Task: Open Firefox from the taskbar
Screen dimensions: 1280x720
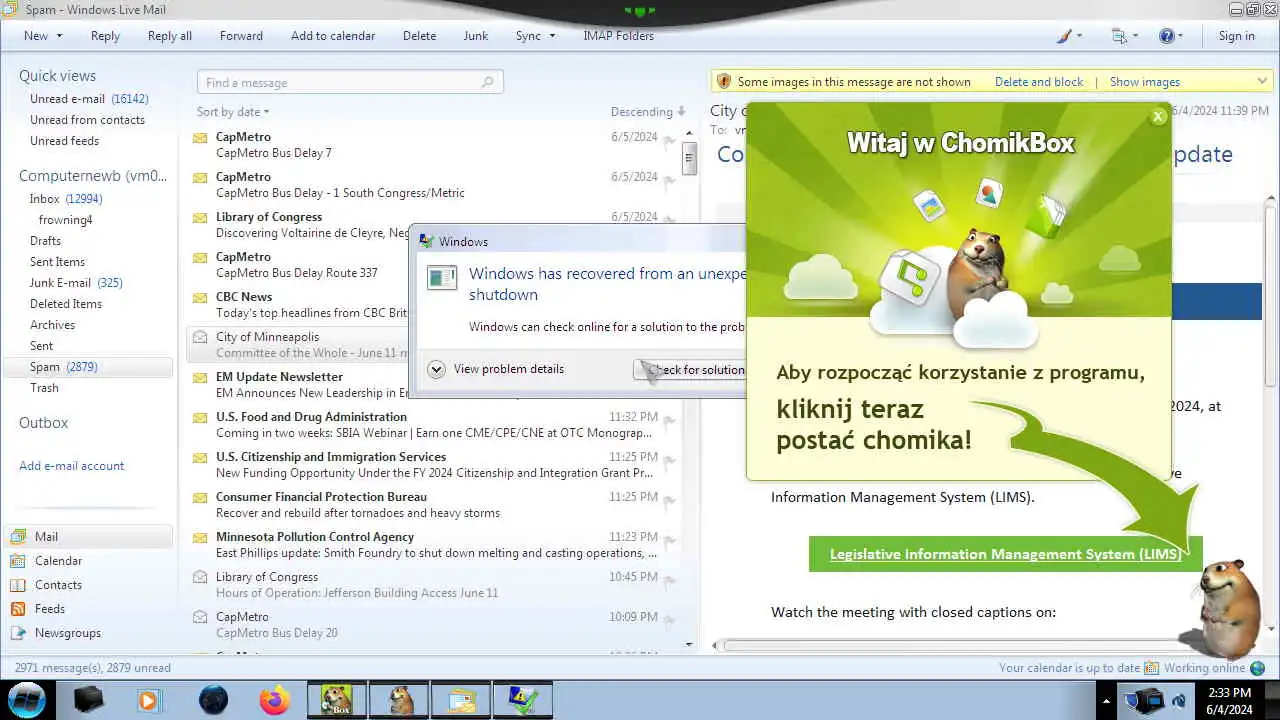Action: pyautogui.click(x=274, y=700)
